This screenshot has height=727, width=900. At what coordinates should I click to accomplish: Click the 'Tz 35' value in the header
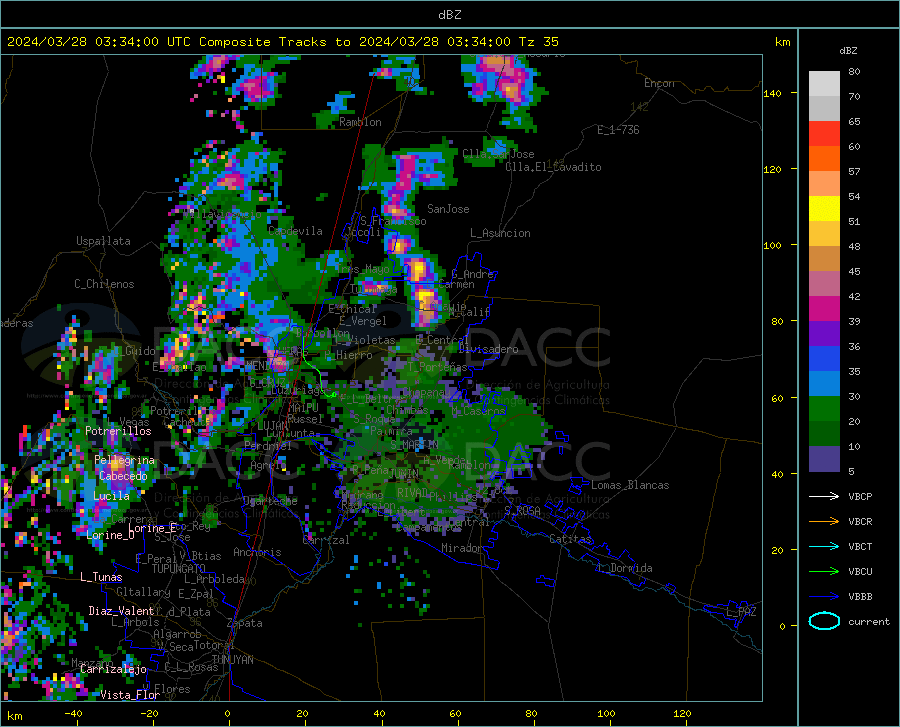[538, 42]
